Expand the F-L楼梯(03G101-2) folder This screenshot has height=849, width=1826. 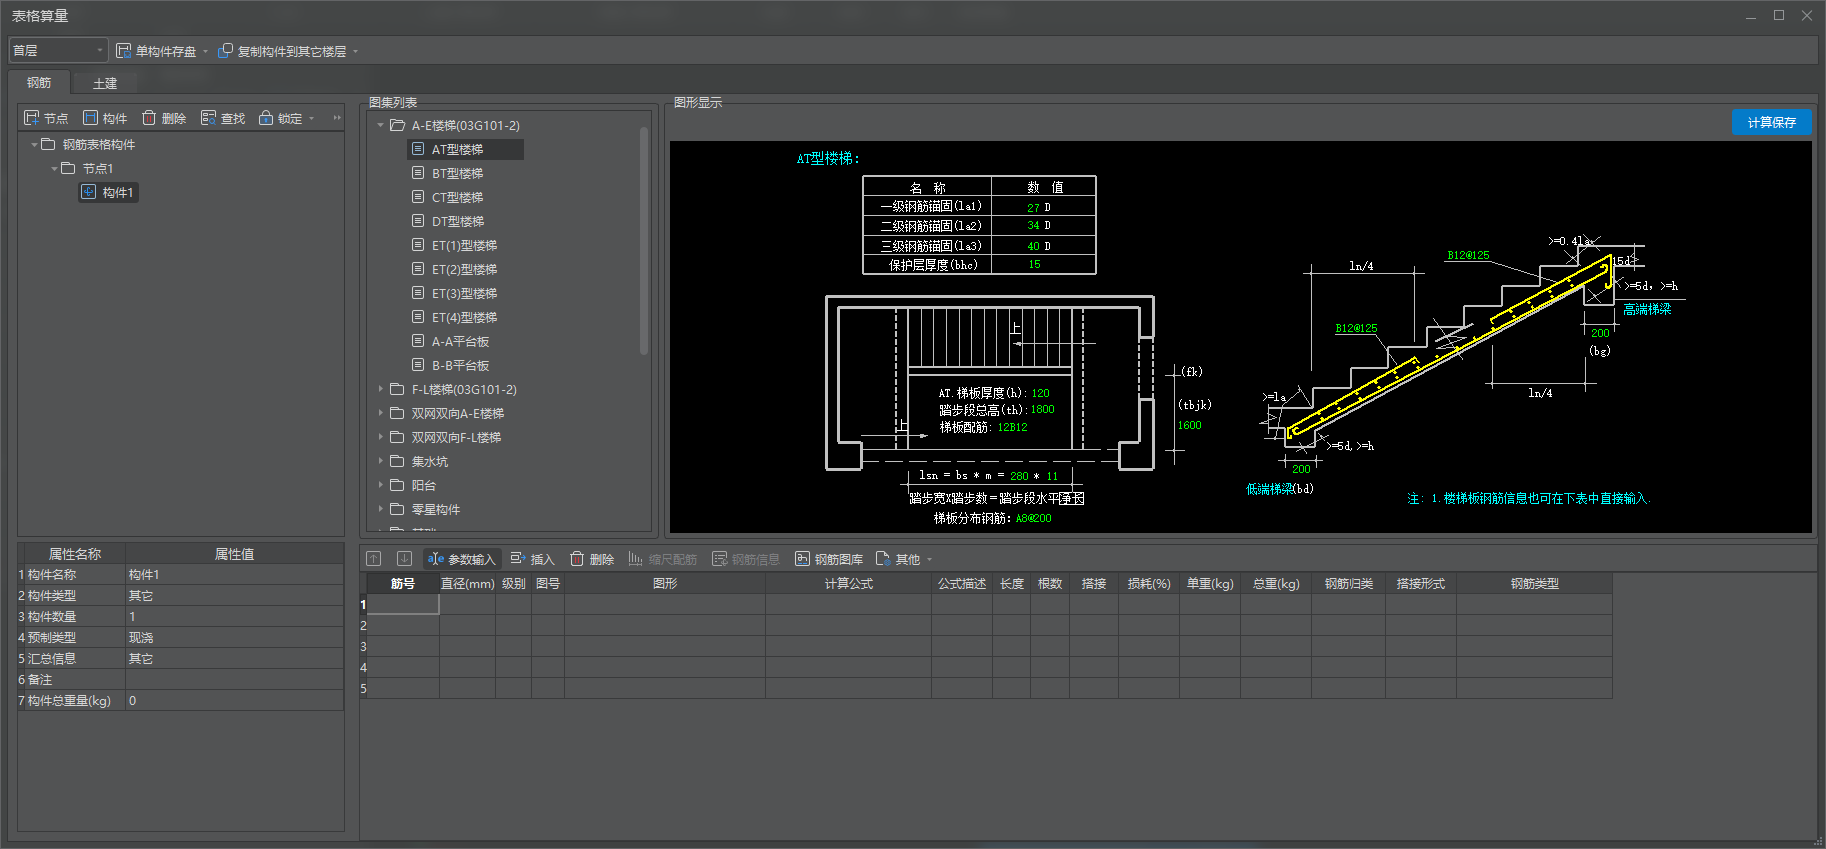coord(381,389)
